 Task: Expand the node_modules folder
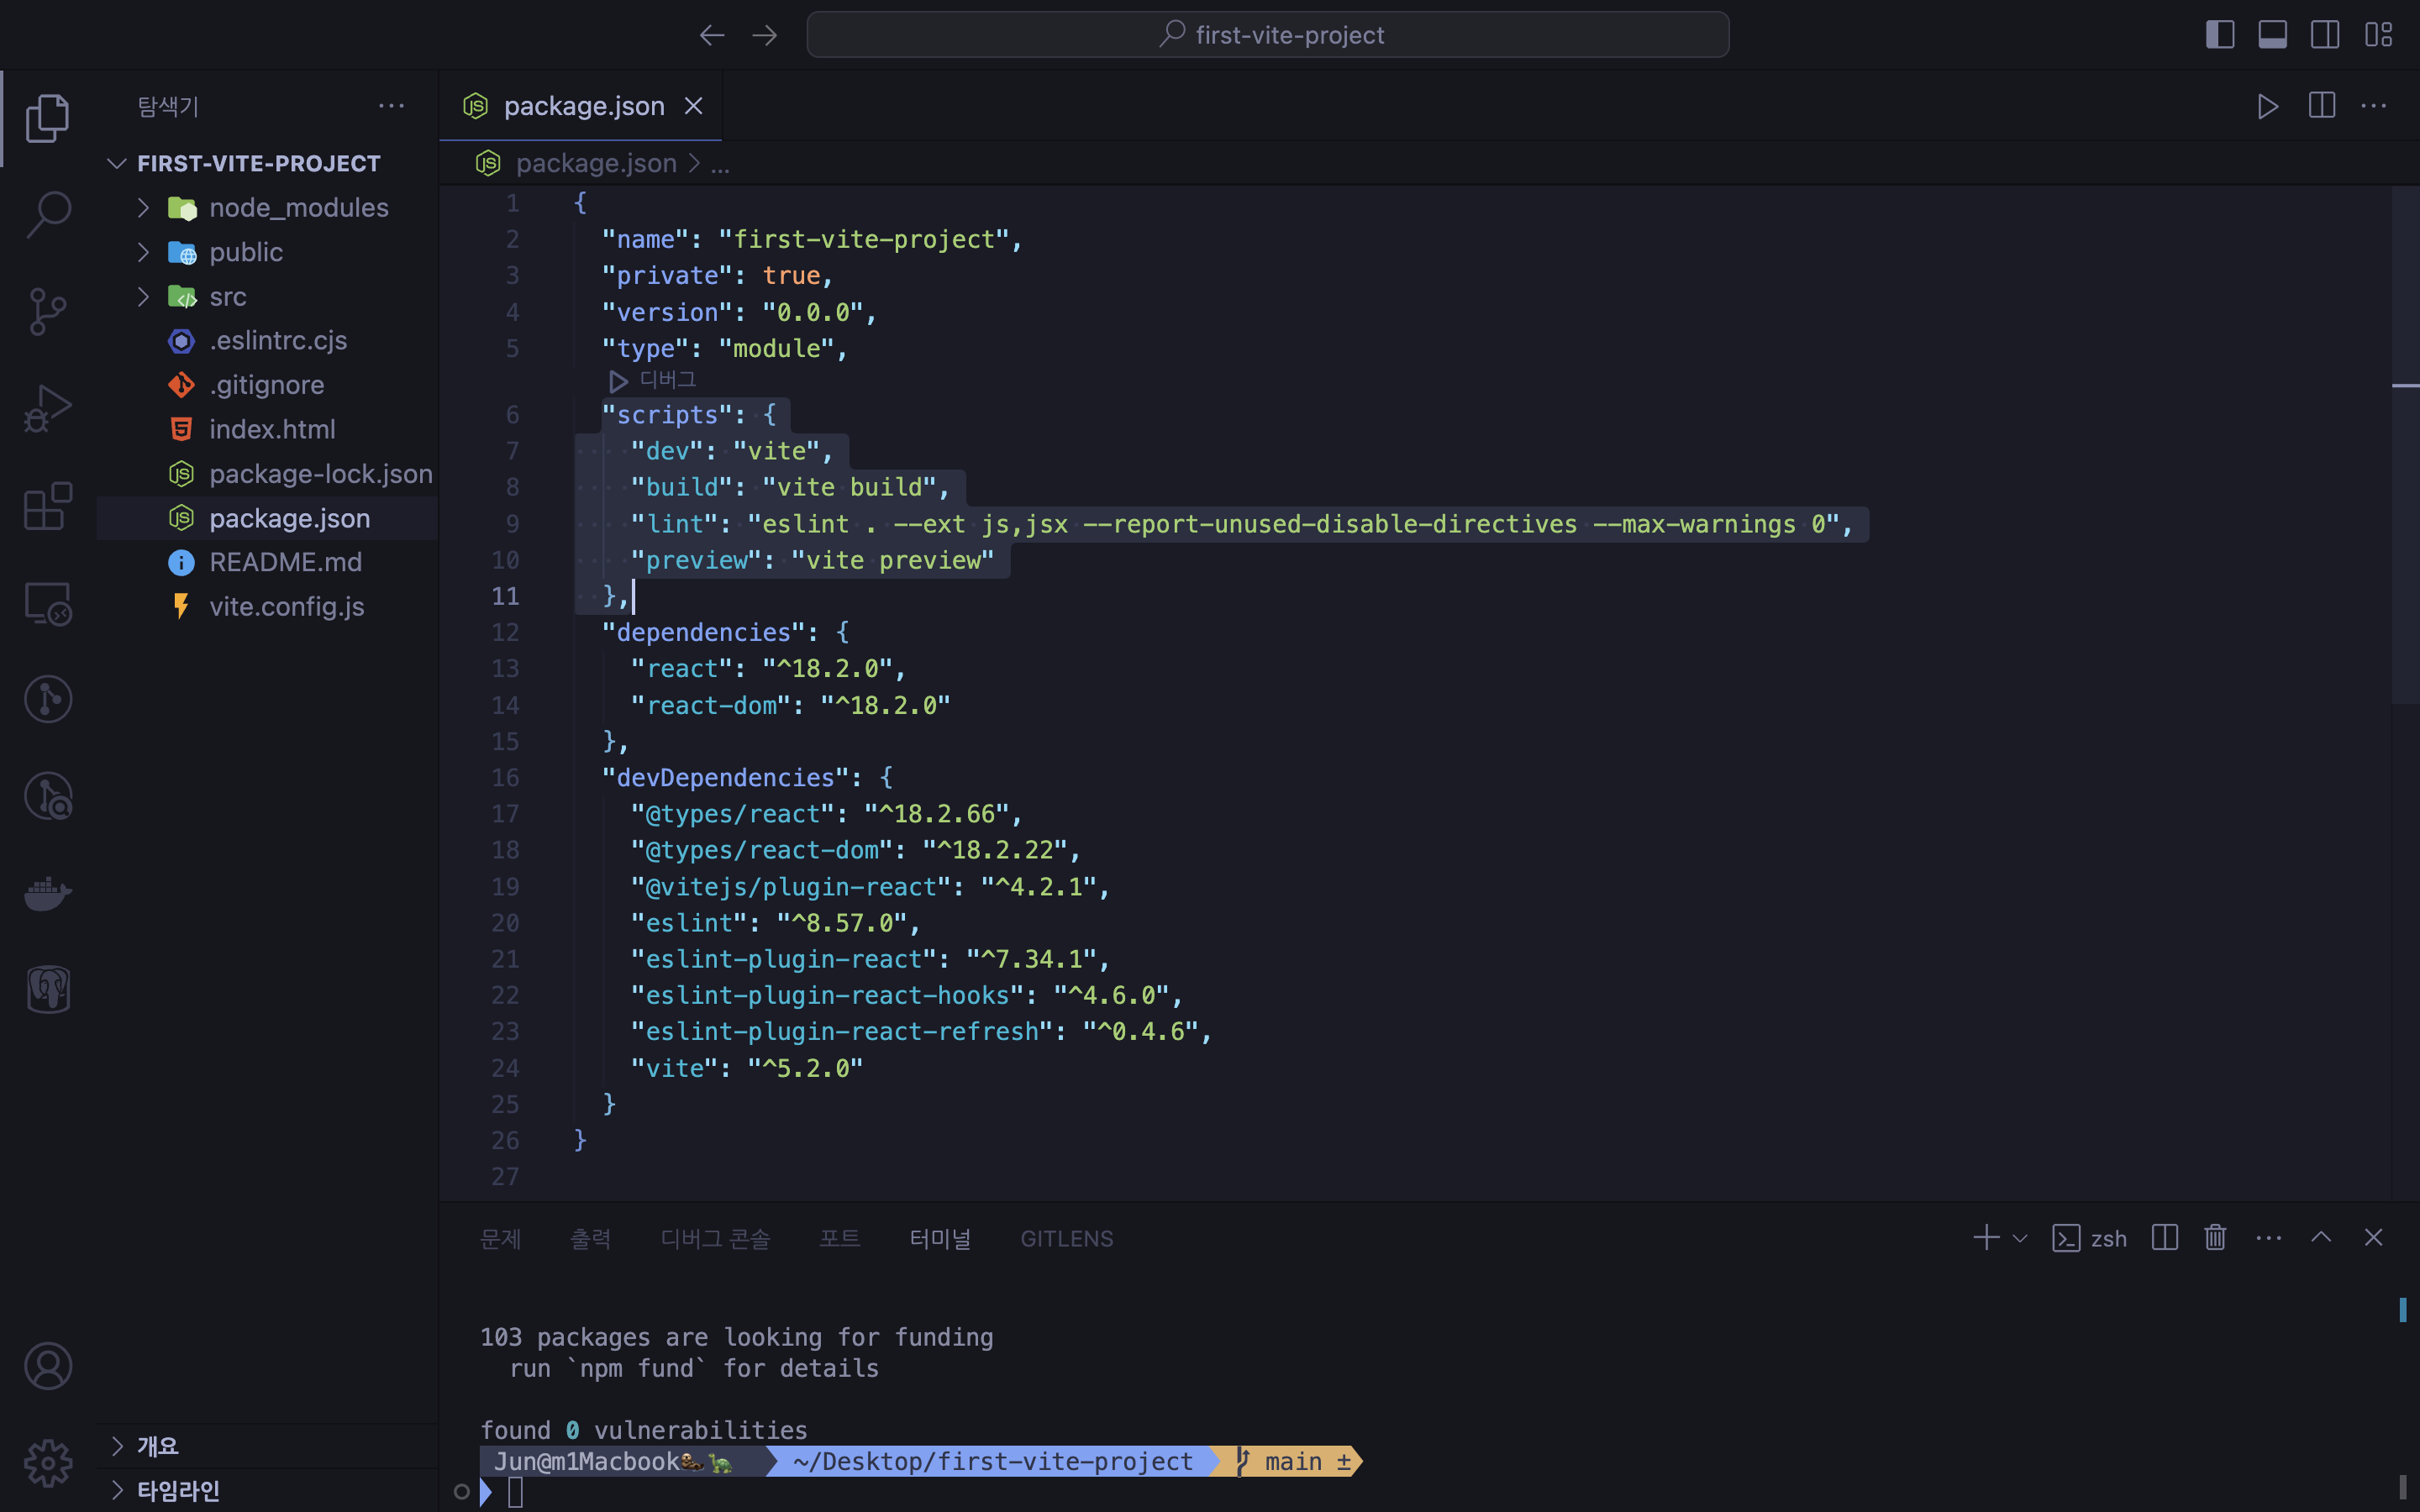tap(298, 208)
